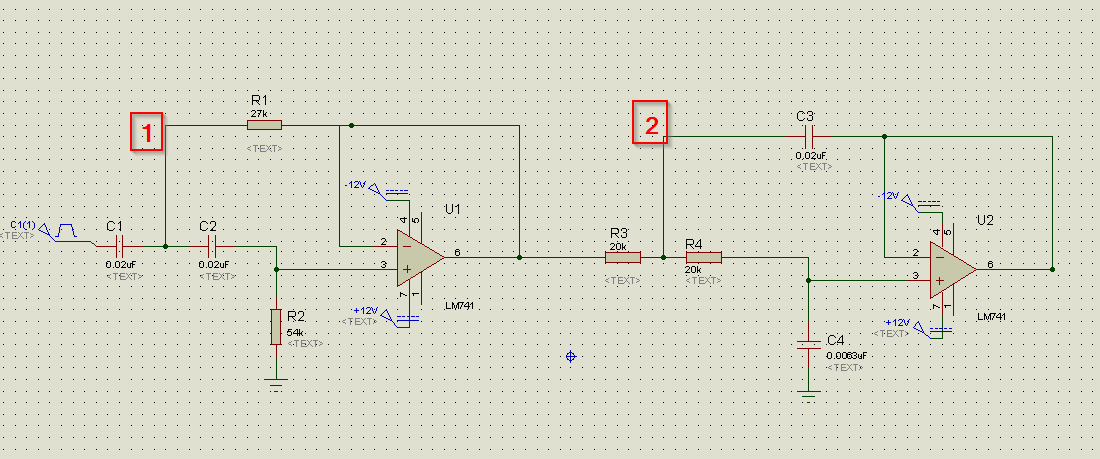Click capacitor C1 symbol
This screenshot has height=459, width=1100.
[118, 245]
